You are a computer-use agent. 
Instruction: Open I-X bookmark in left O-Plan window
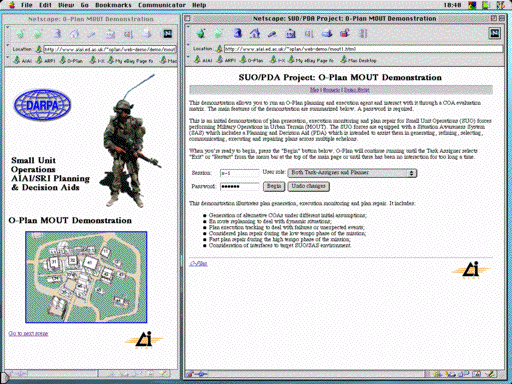[x=97, y=60]
